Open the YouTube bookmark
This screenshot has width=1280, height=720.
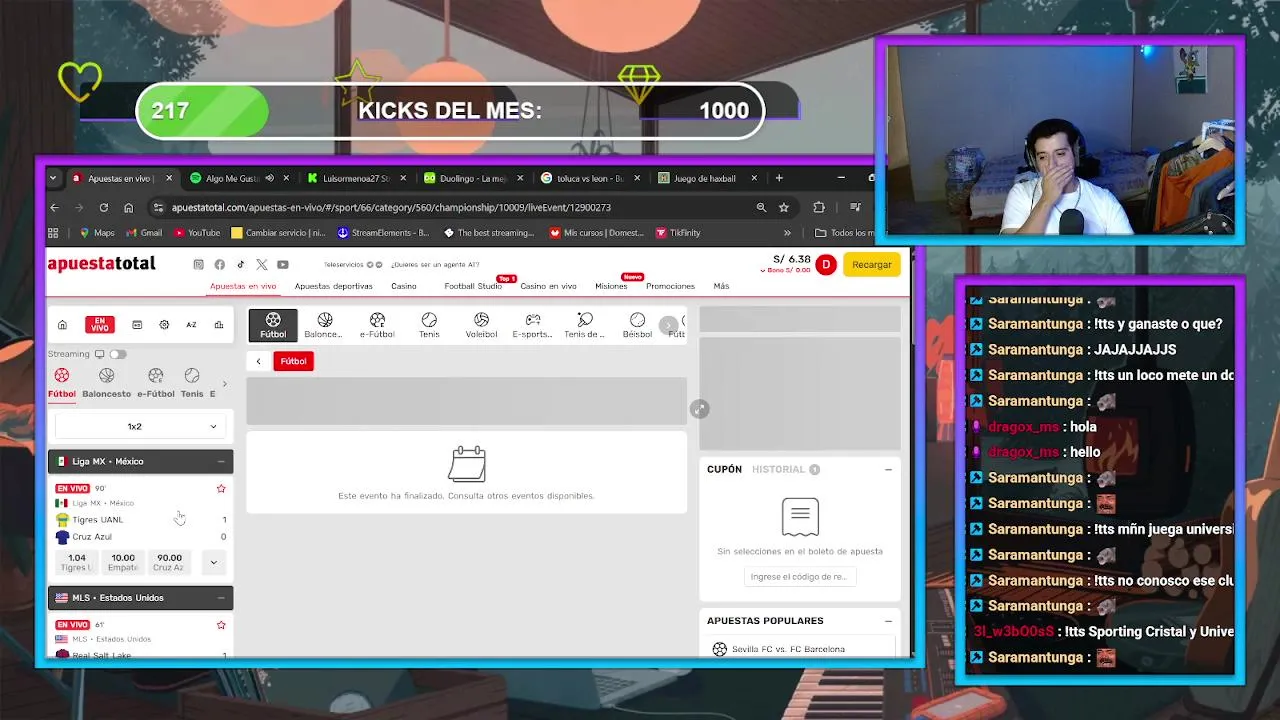coord(197,233)
